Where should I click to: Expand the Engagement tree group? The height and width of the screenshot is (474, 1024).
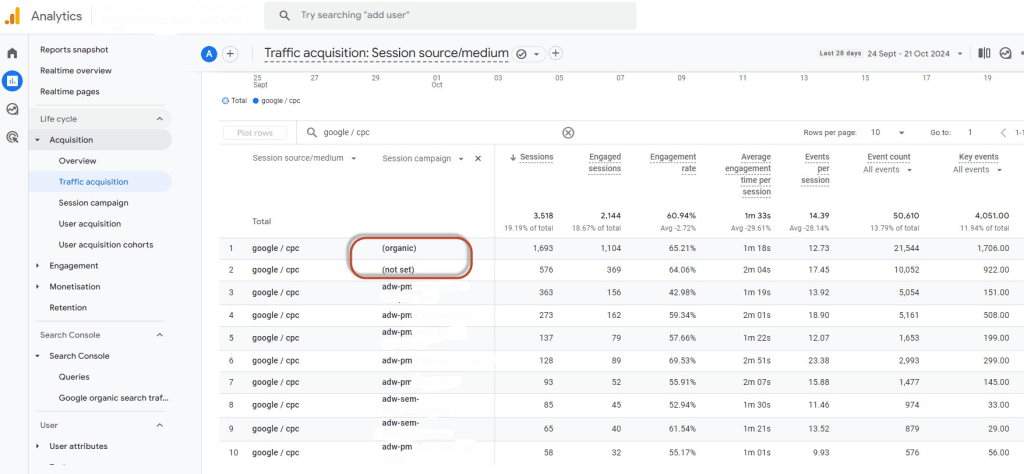click(x=38, y=266)
